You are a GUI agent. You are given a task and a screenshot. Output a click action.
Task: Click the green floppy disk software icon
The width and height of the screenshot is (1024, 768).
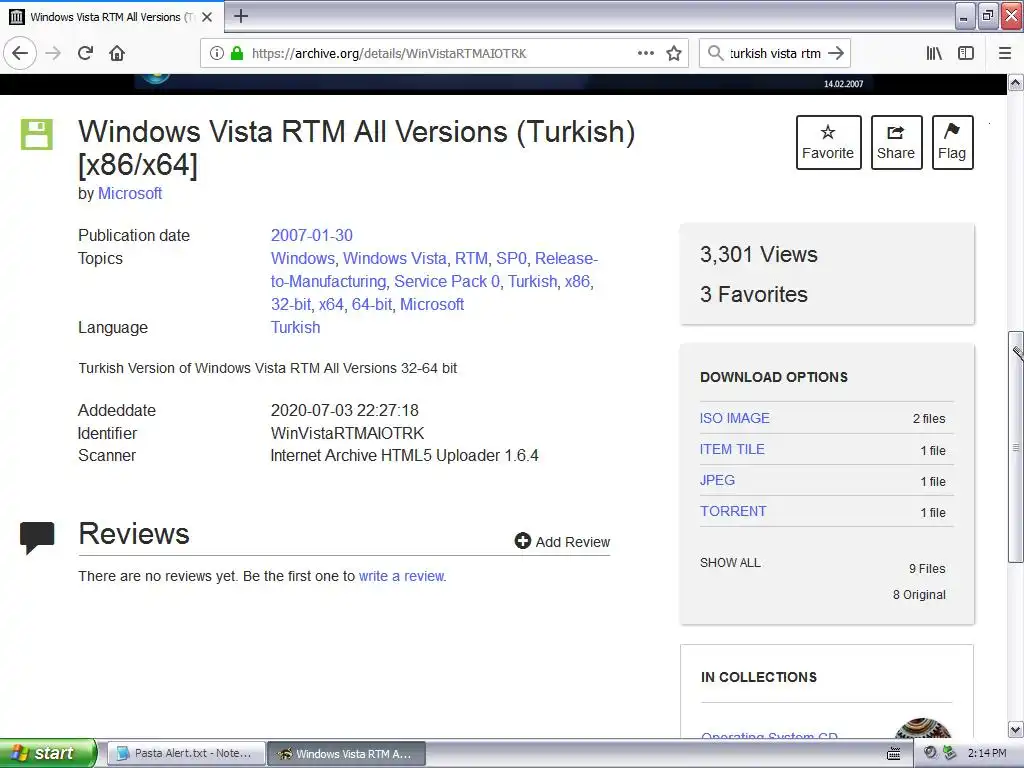tap(37, 135)
